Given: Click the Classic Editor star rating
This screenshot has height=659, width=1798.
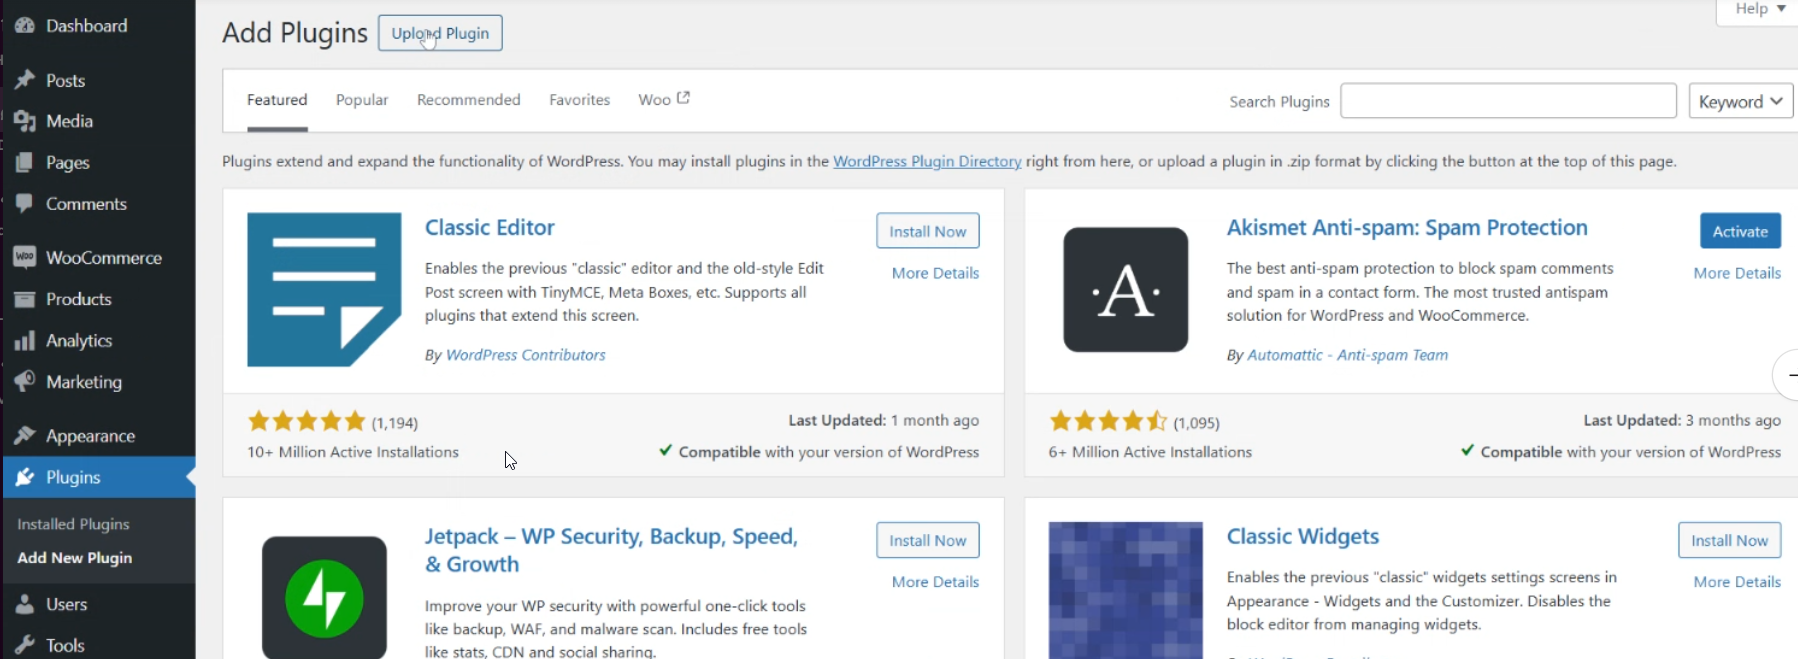Looking at the screenshot, I should pyautogui.click(x=307, y=421).
